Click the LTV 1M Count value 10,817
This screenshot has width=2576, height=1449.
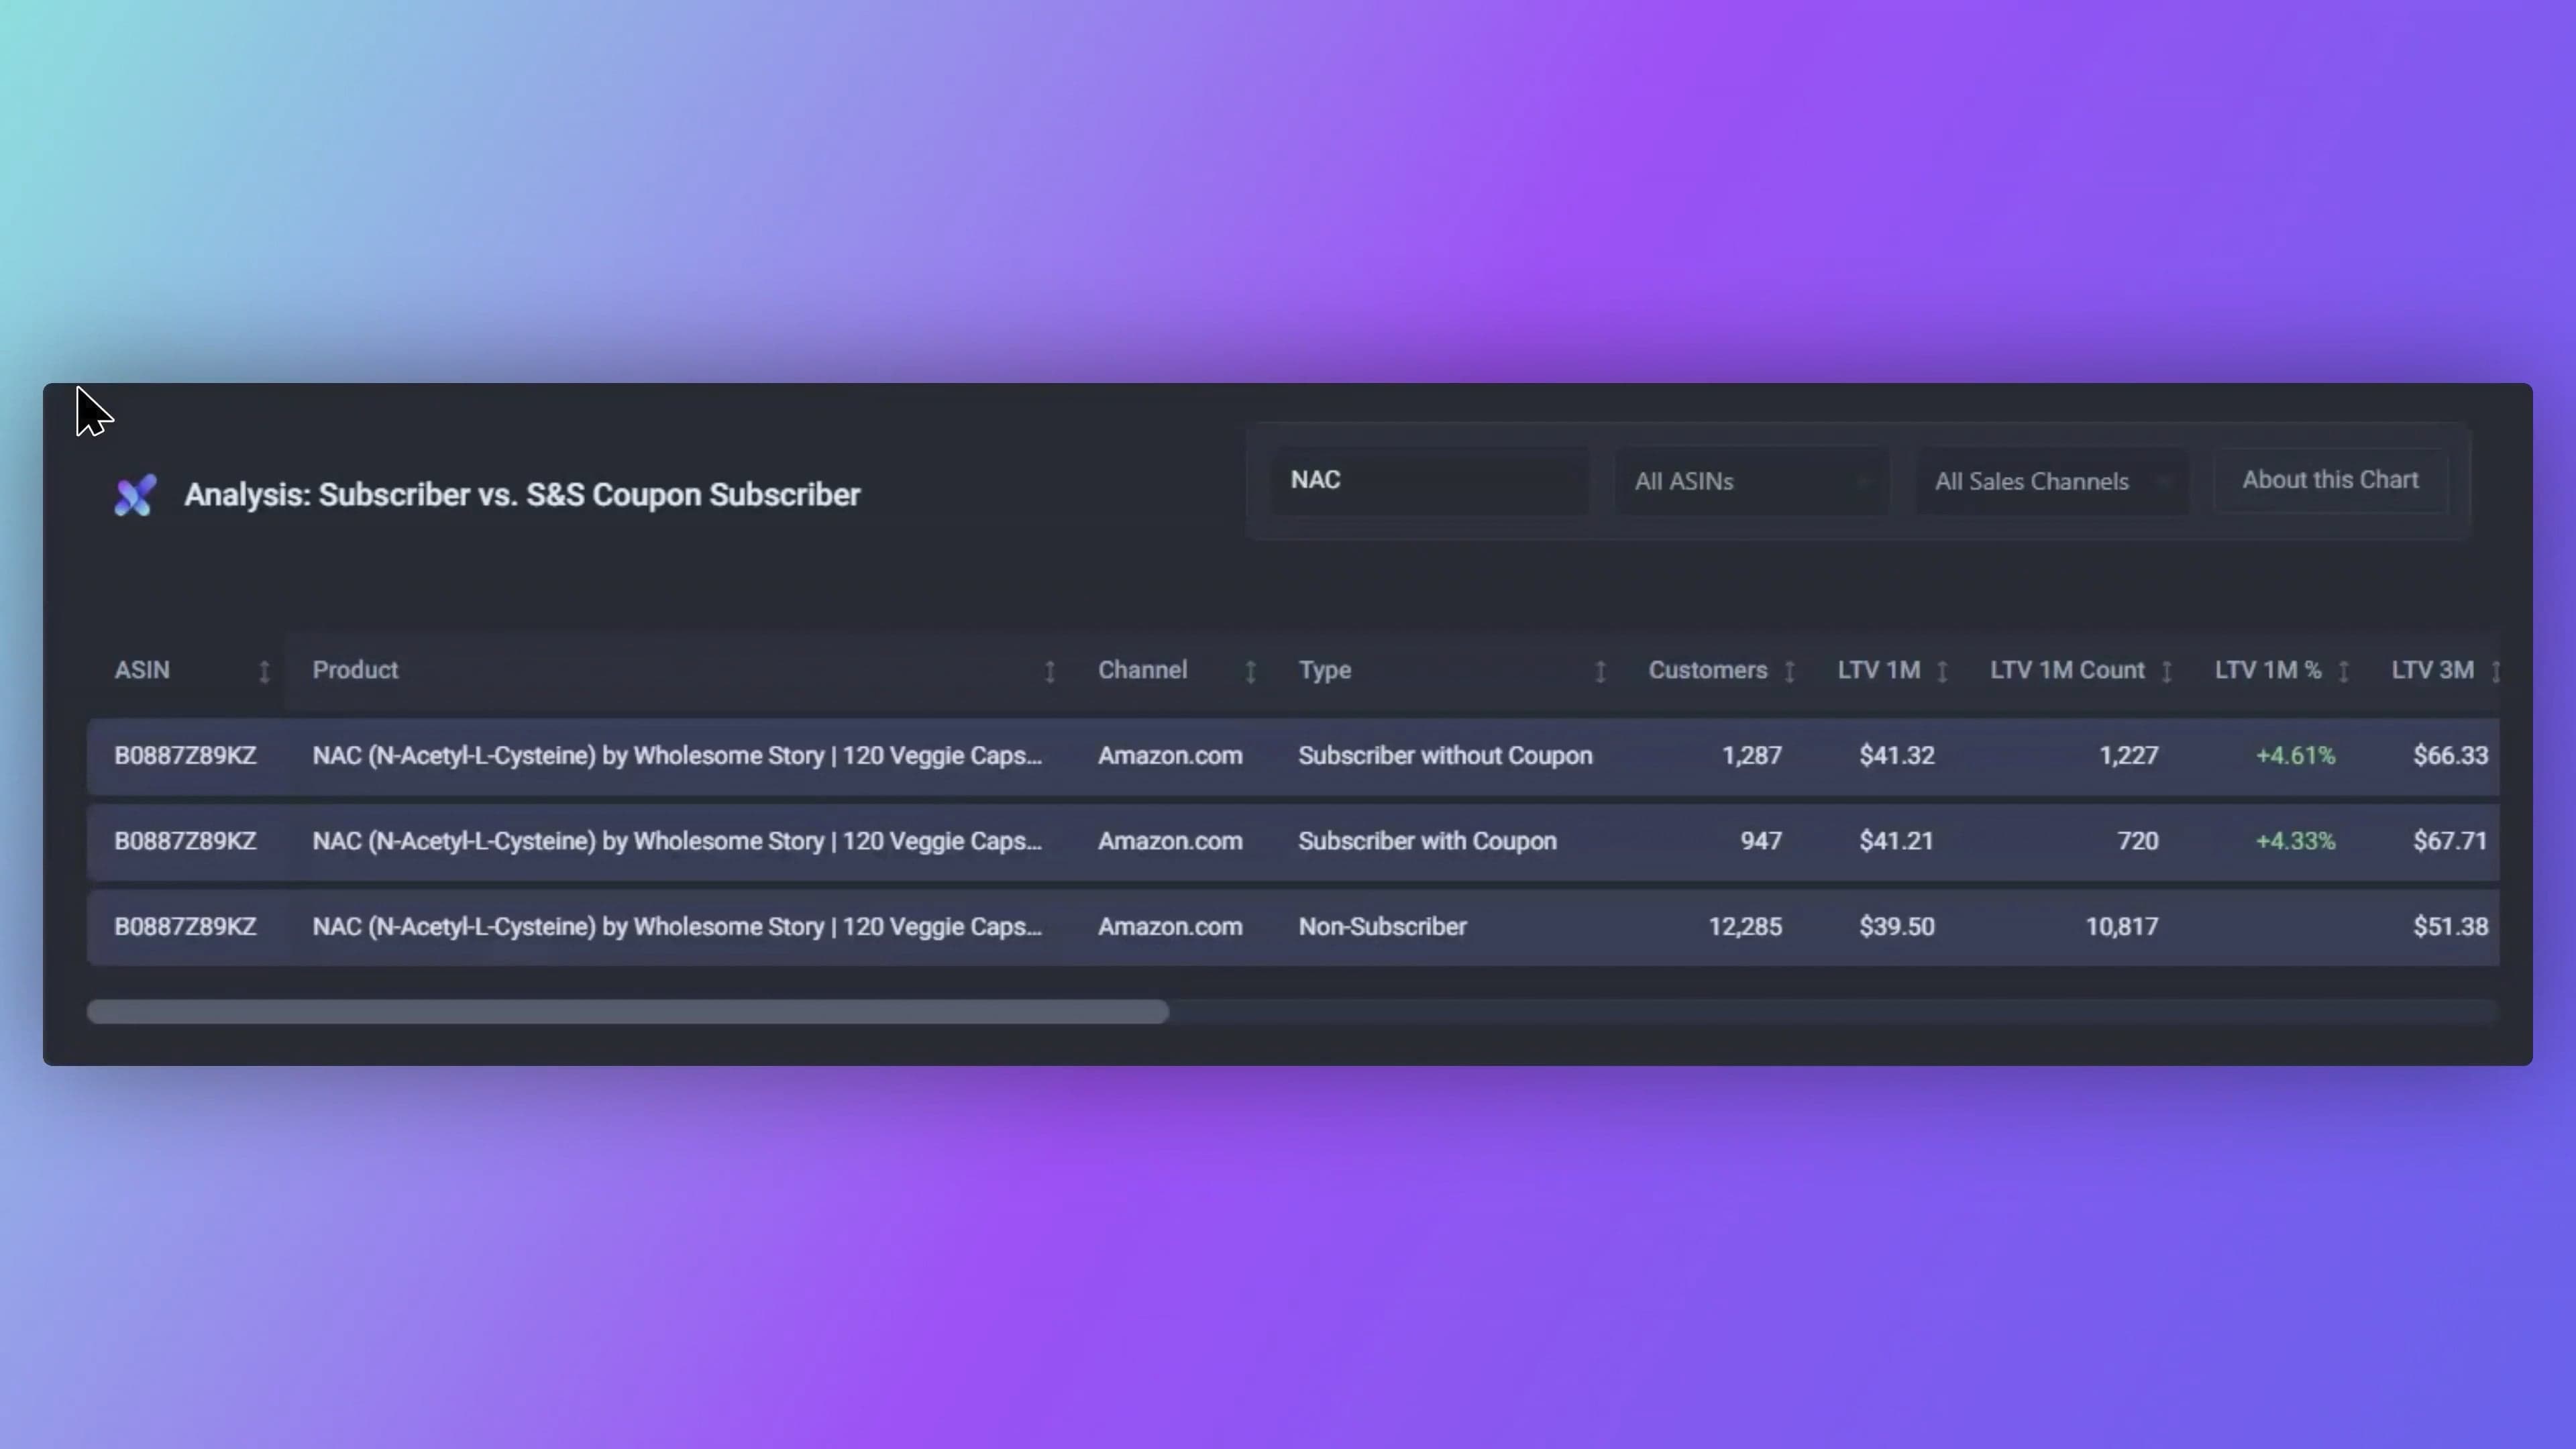[2122, 927]
